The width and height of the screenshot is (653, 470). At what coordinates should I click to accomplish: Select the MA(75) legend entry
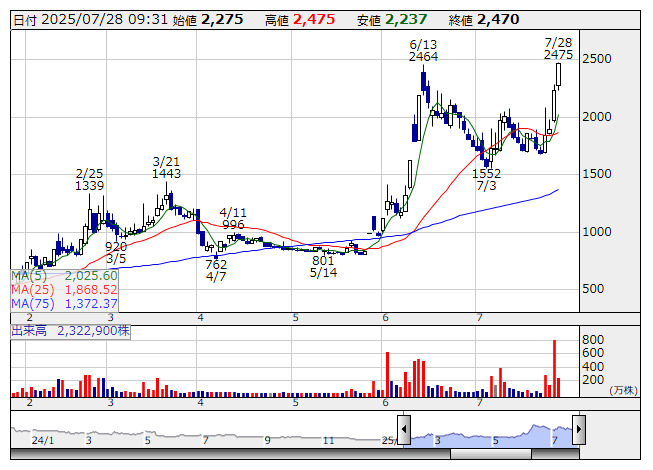[65, 303]
